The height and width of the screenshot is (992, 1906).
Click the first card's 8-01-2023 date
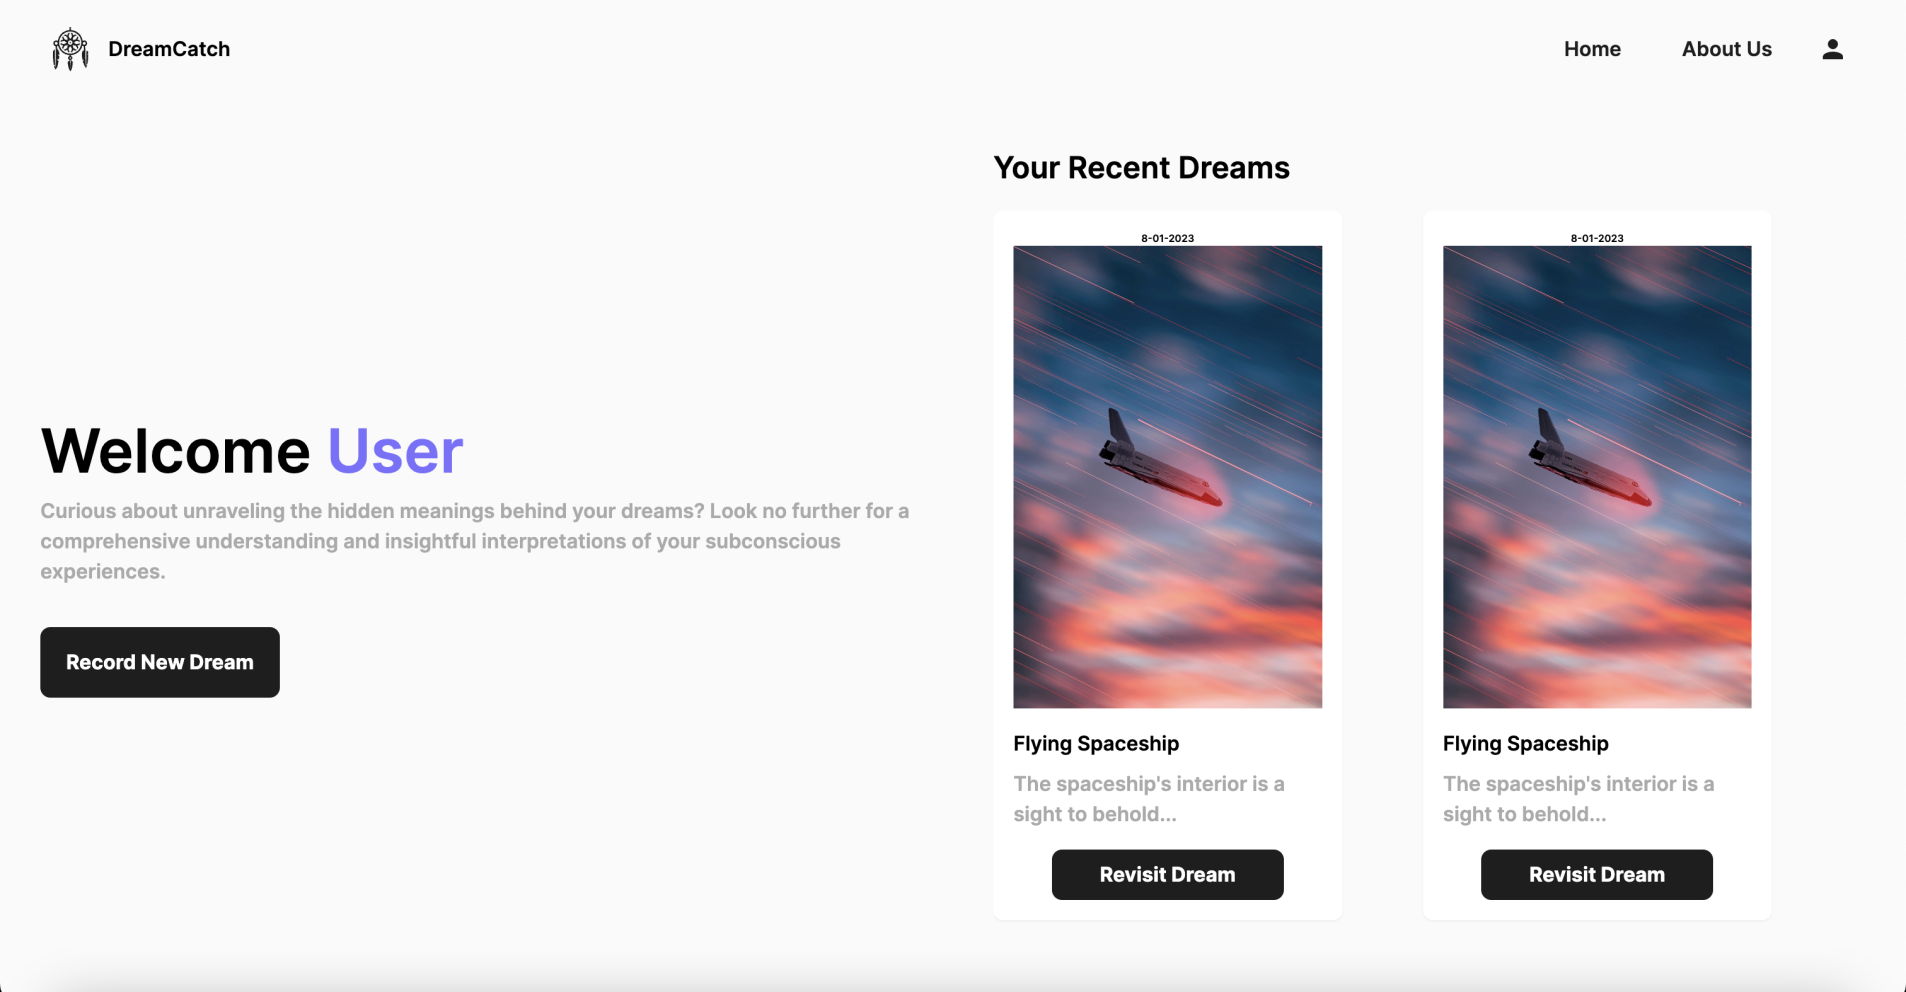1167,238
